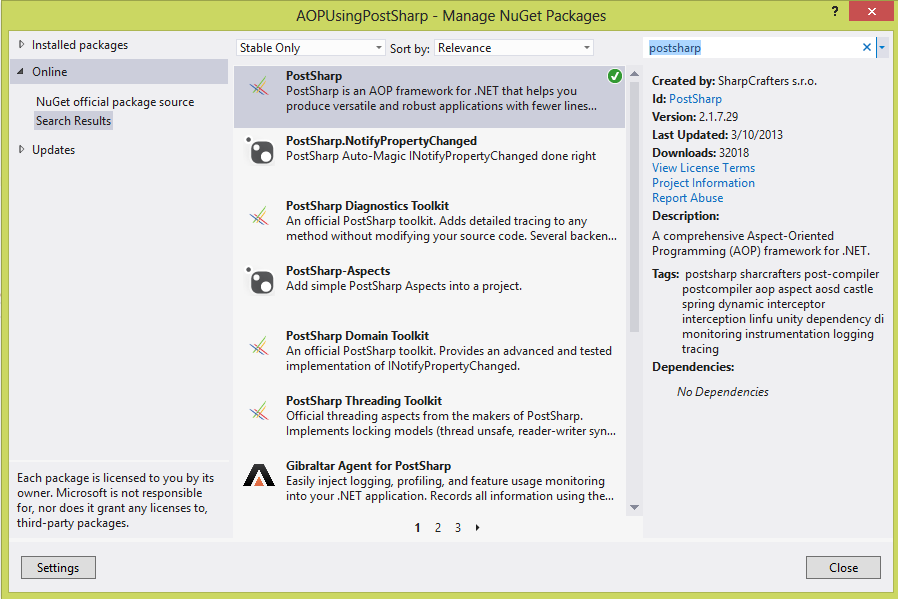Open View License Terms link
Image resolution: width=898 pixels, height=599 pixels.
(x=703, y=168)
